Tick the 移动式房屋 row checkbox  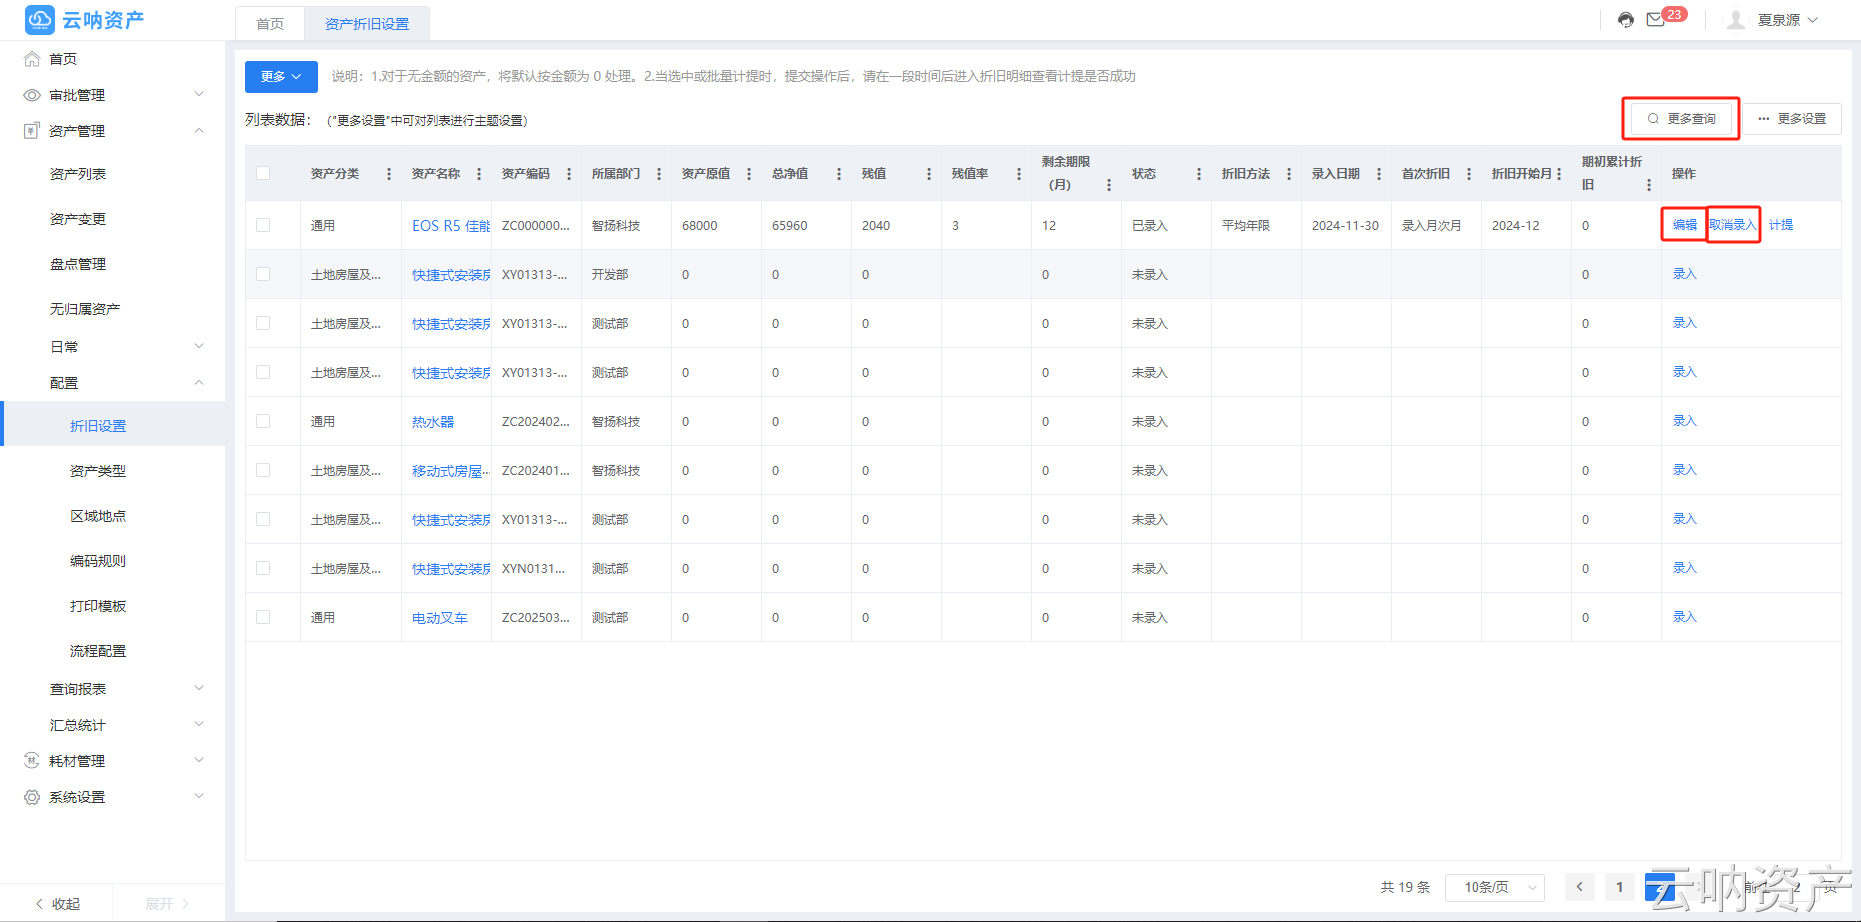click(x=263, y=470)
